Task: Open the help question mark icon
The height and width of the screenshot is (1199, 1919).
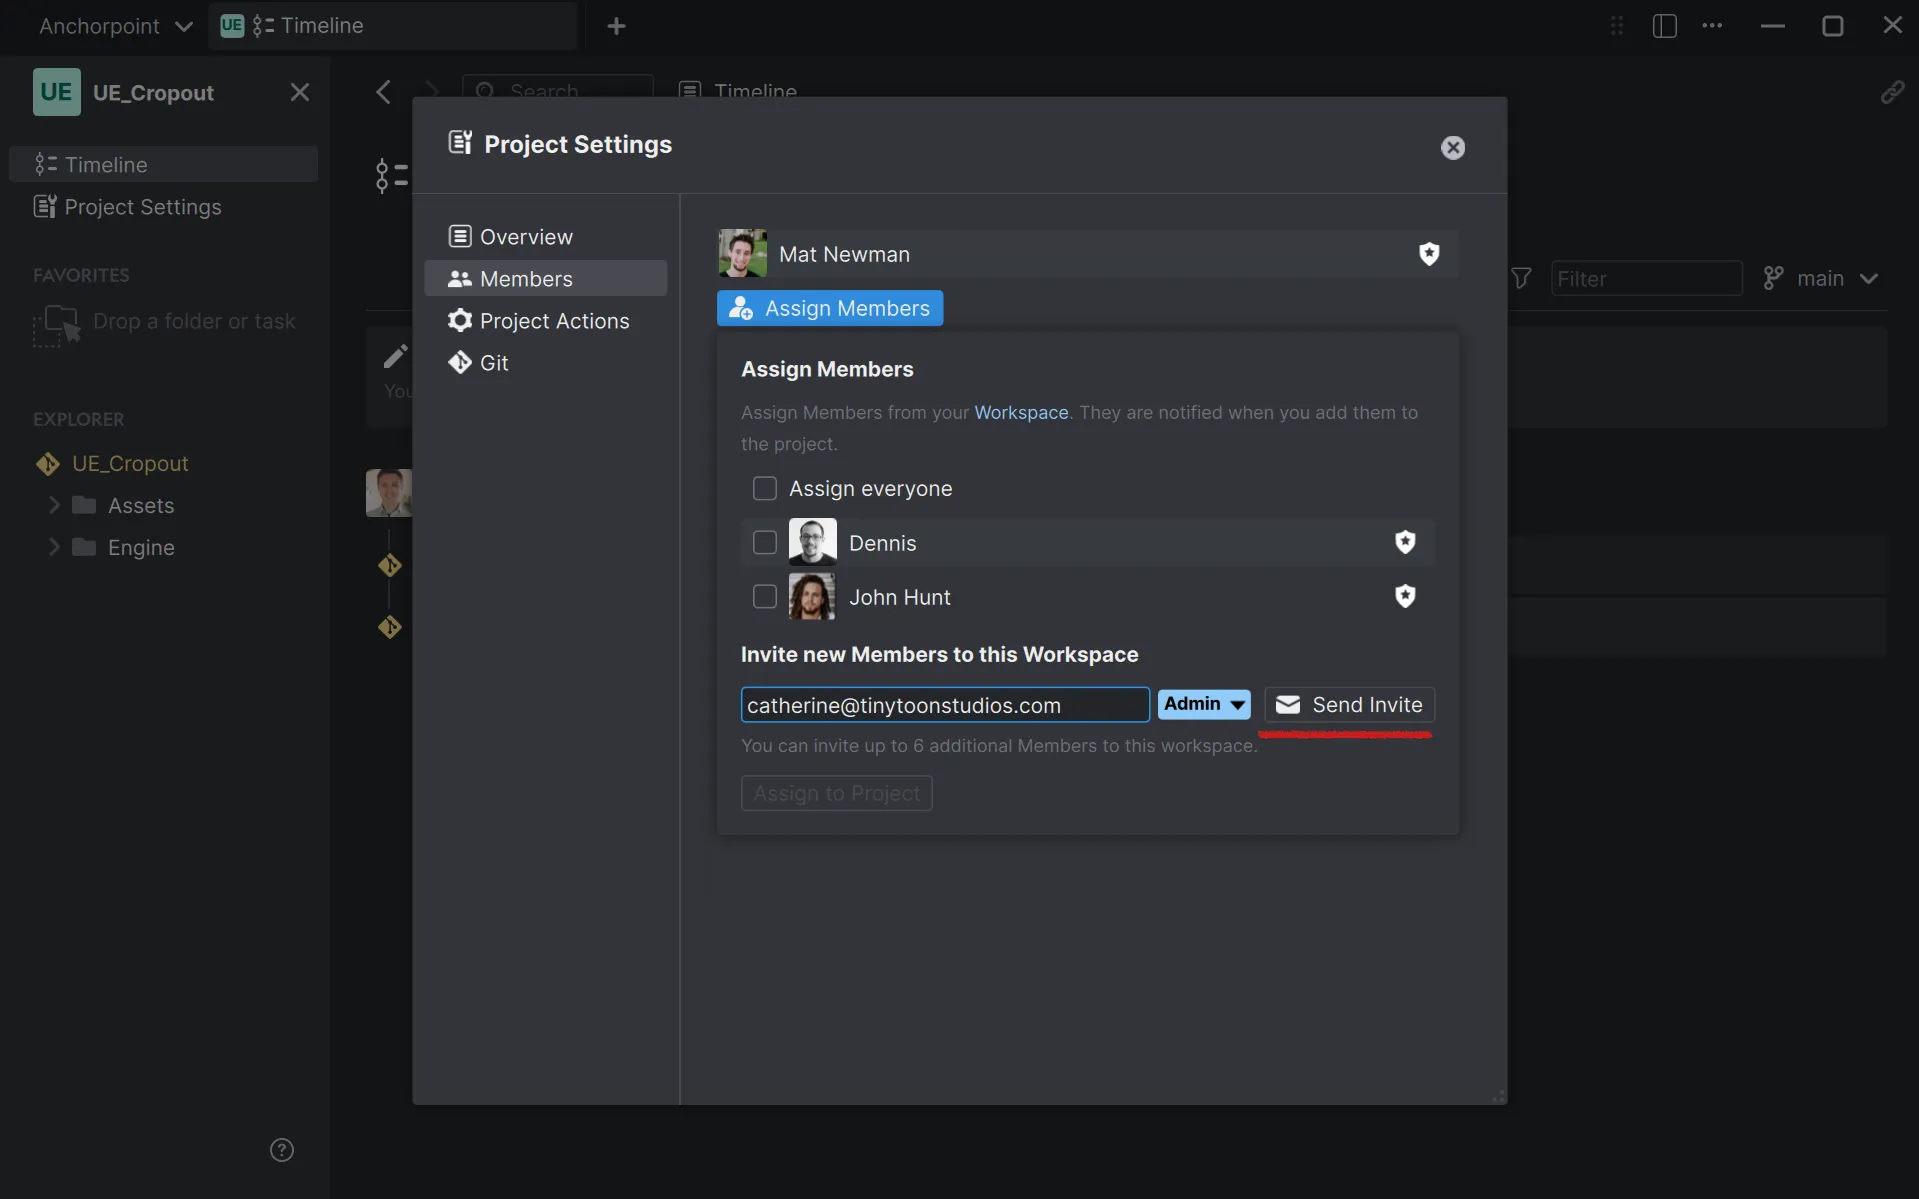Action: coord(281,1149)
